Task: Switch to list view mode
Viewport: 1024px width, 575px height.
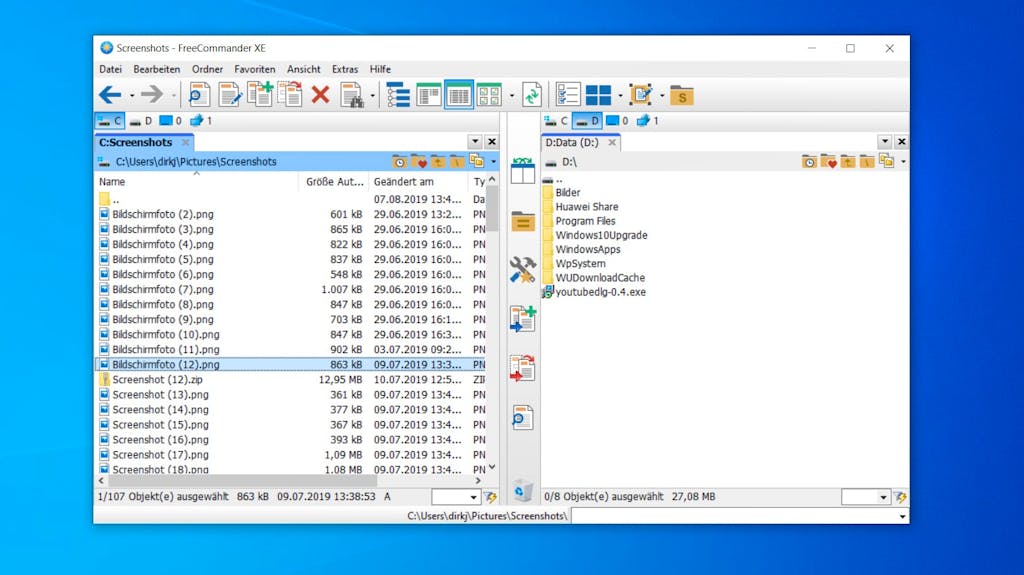Action: point(428,95)
